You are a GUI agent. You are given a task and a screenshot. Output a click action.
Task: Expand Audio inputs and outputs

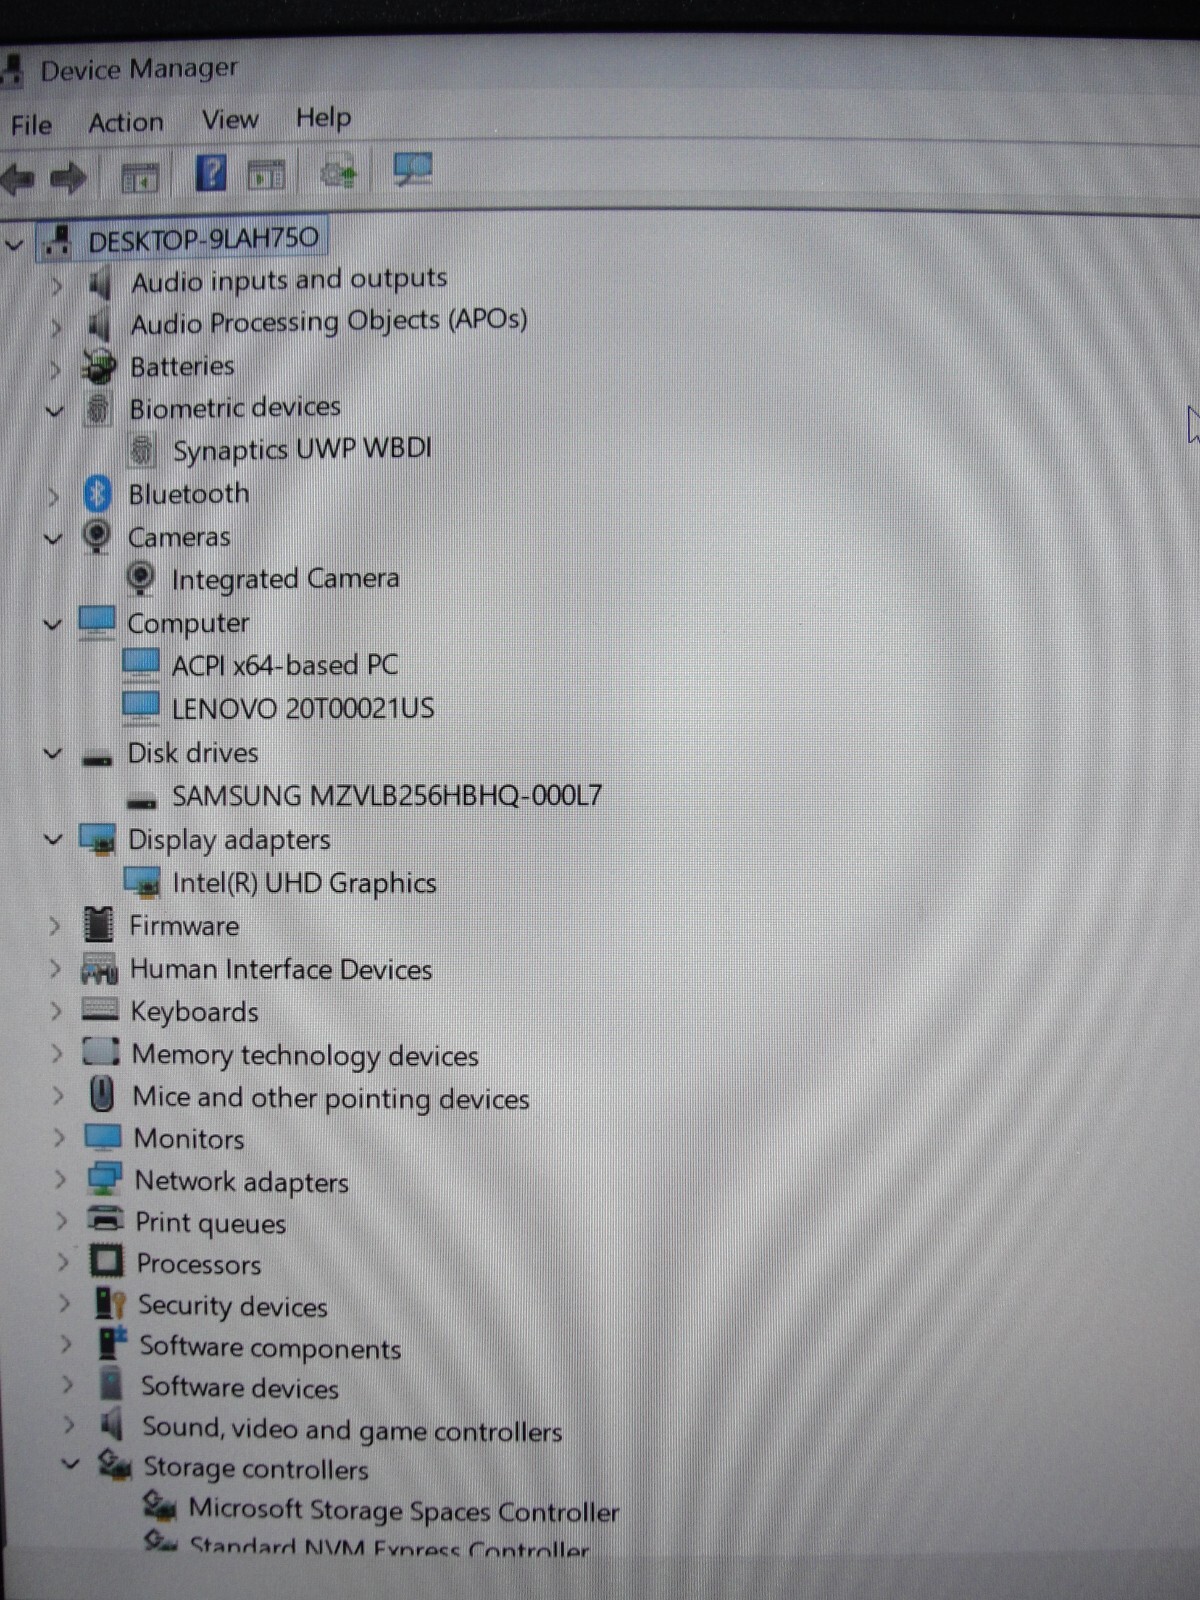(x=57, y=285)
